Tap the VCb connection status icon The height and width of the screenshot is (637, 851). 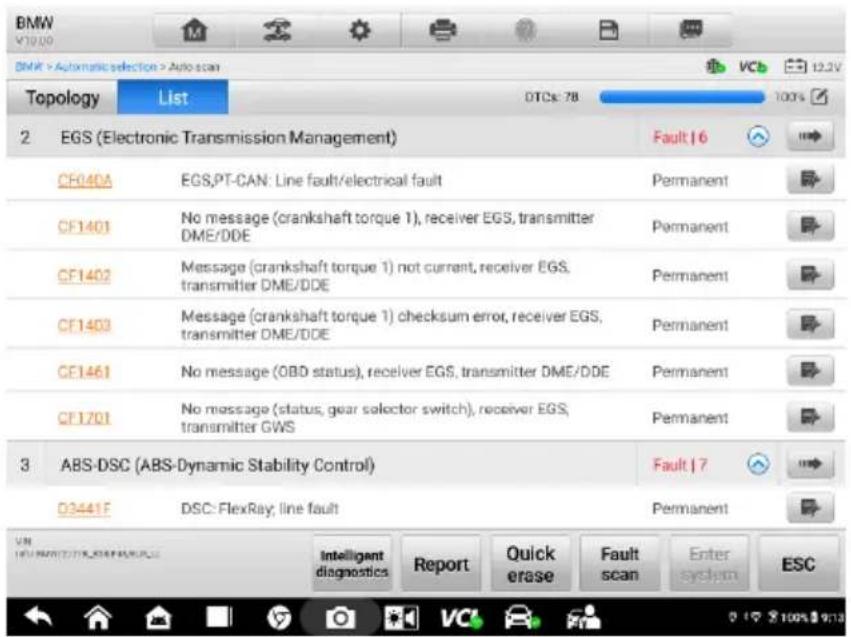coord(752,67)
